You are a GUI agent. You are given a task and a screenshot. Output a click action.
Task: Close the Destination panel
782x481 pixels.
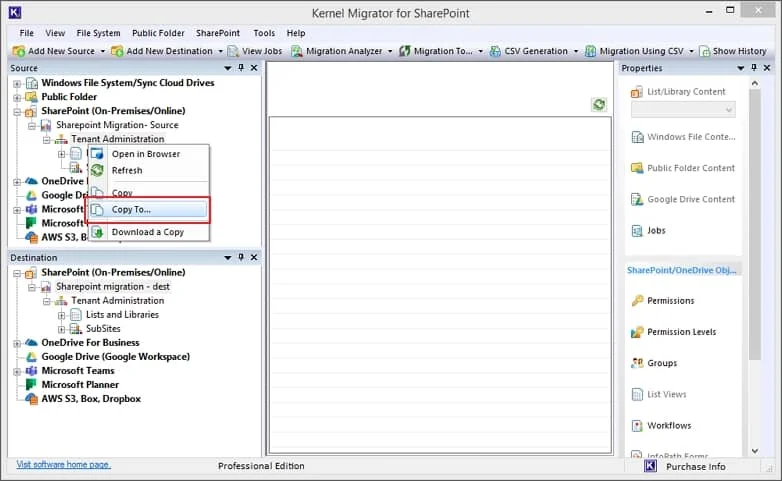click(254, 257)
